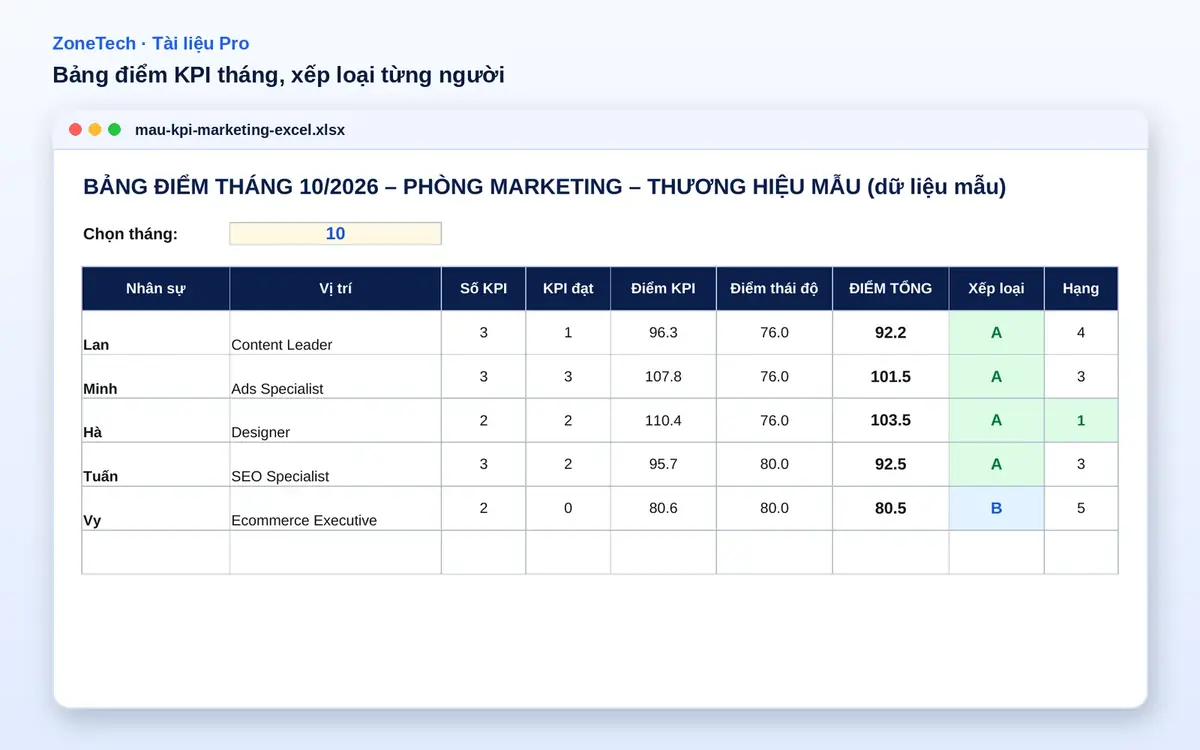The image size is (1200, 750).
Task: Click the Xếp loại column header
Action: tap(996, 289)
